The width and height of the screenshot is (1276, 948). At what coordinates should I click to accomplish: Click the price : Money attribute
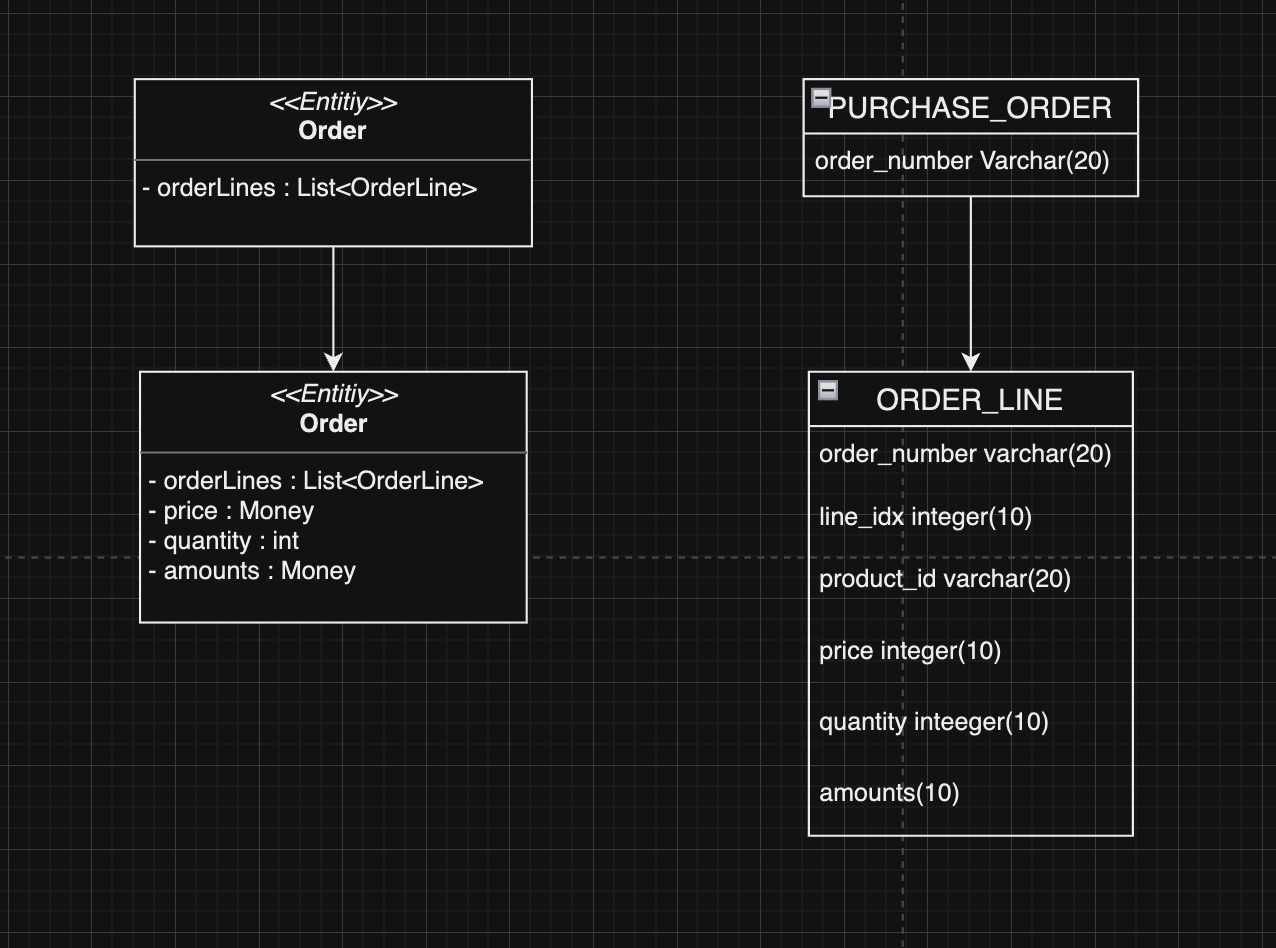pos(231,511)
